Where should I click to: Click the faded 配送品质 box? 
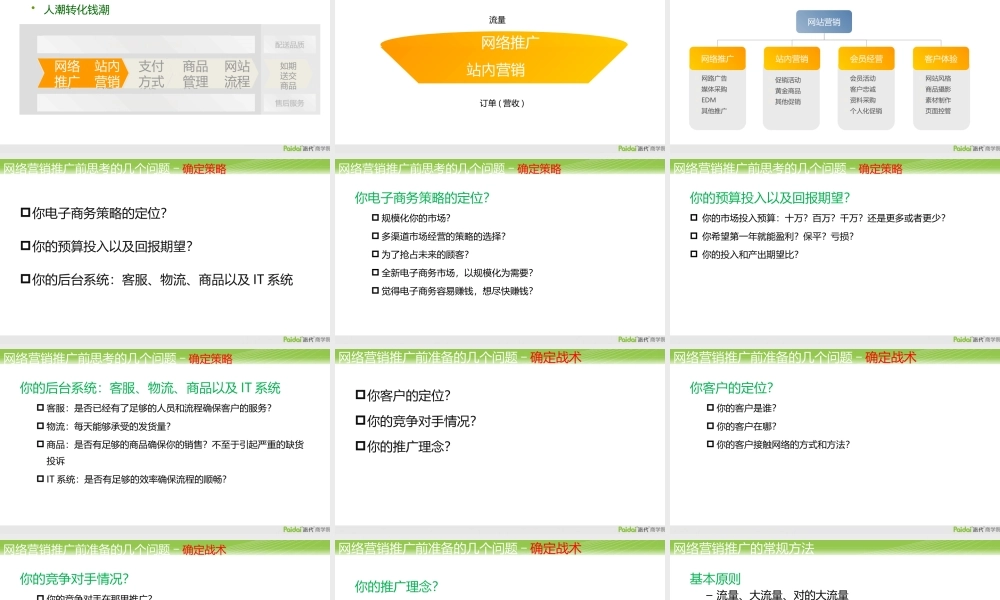click(x=289, y=44)
